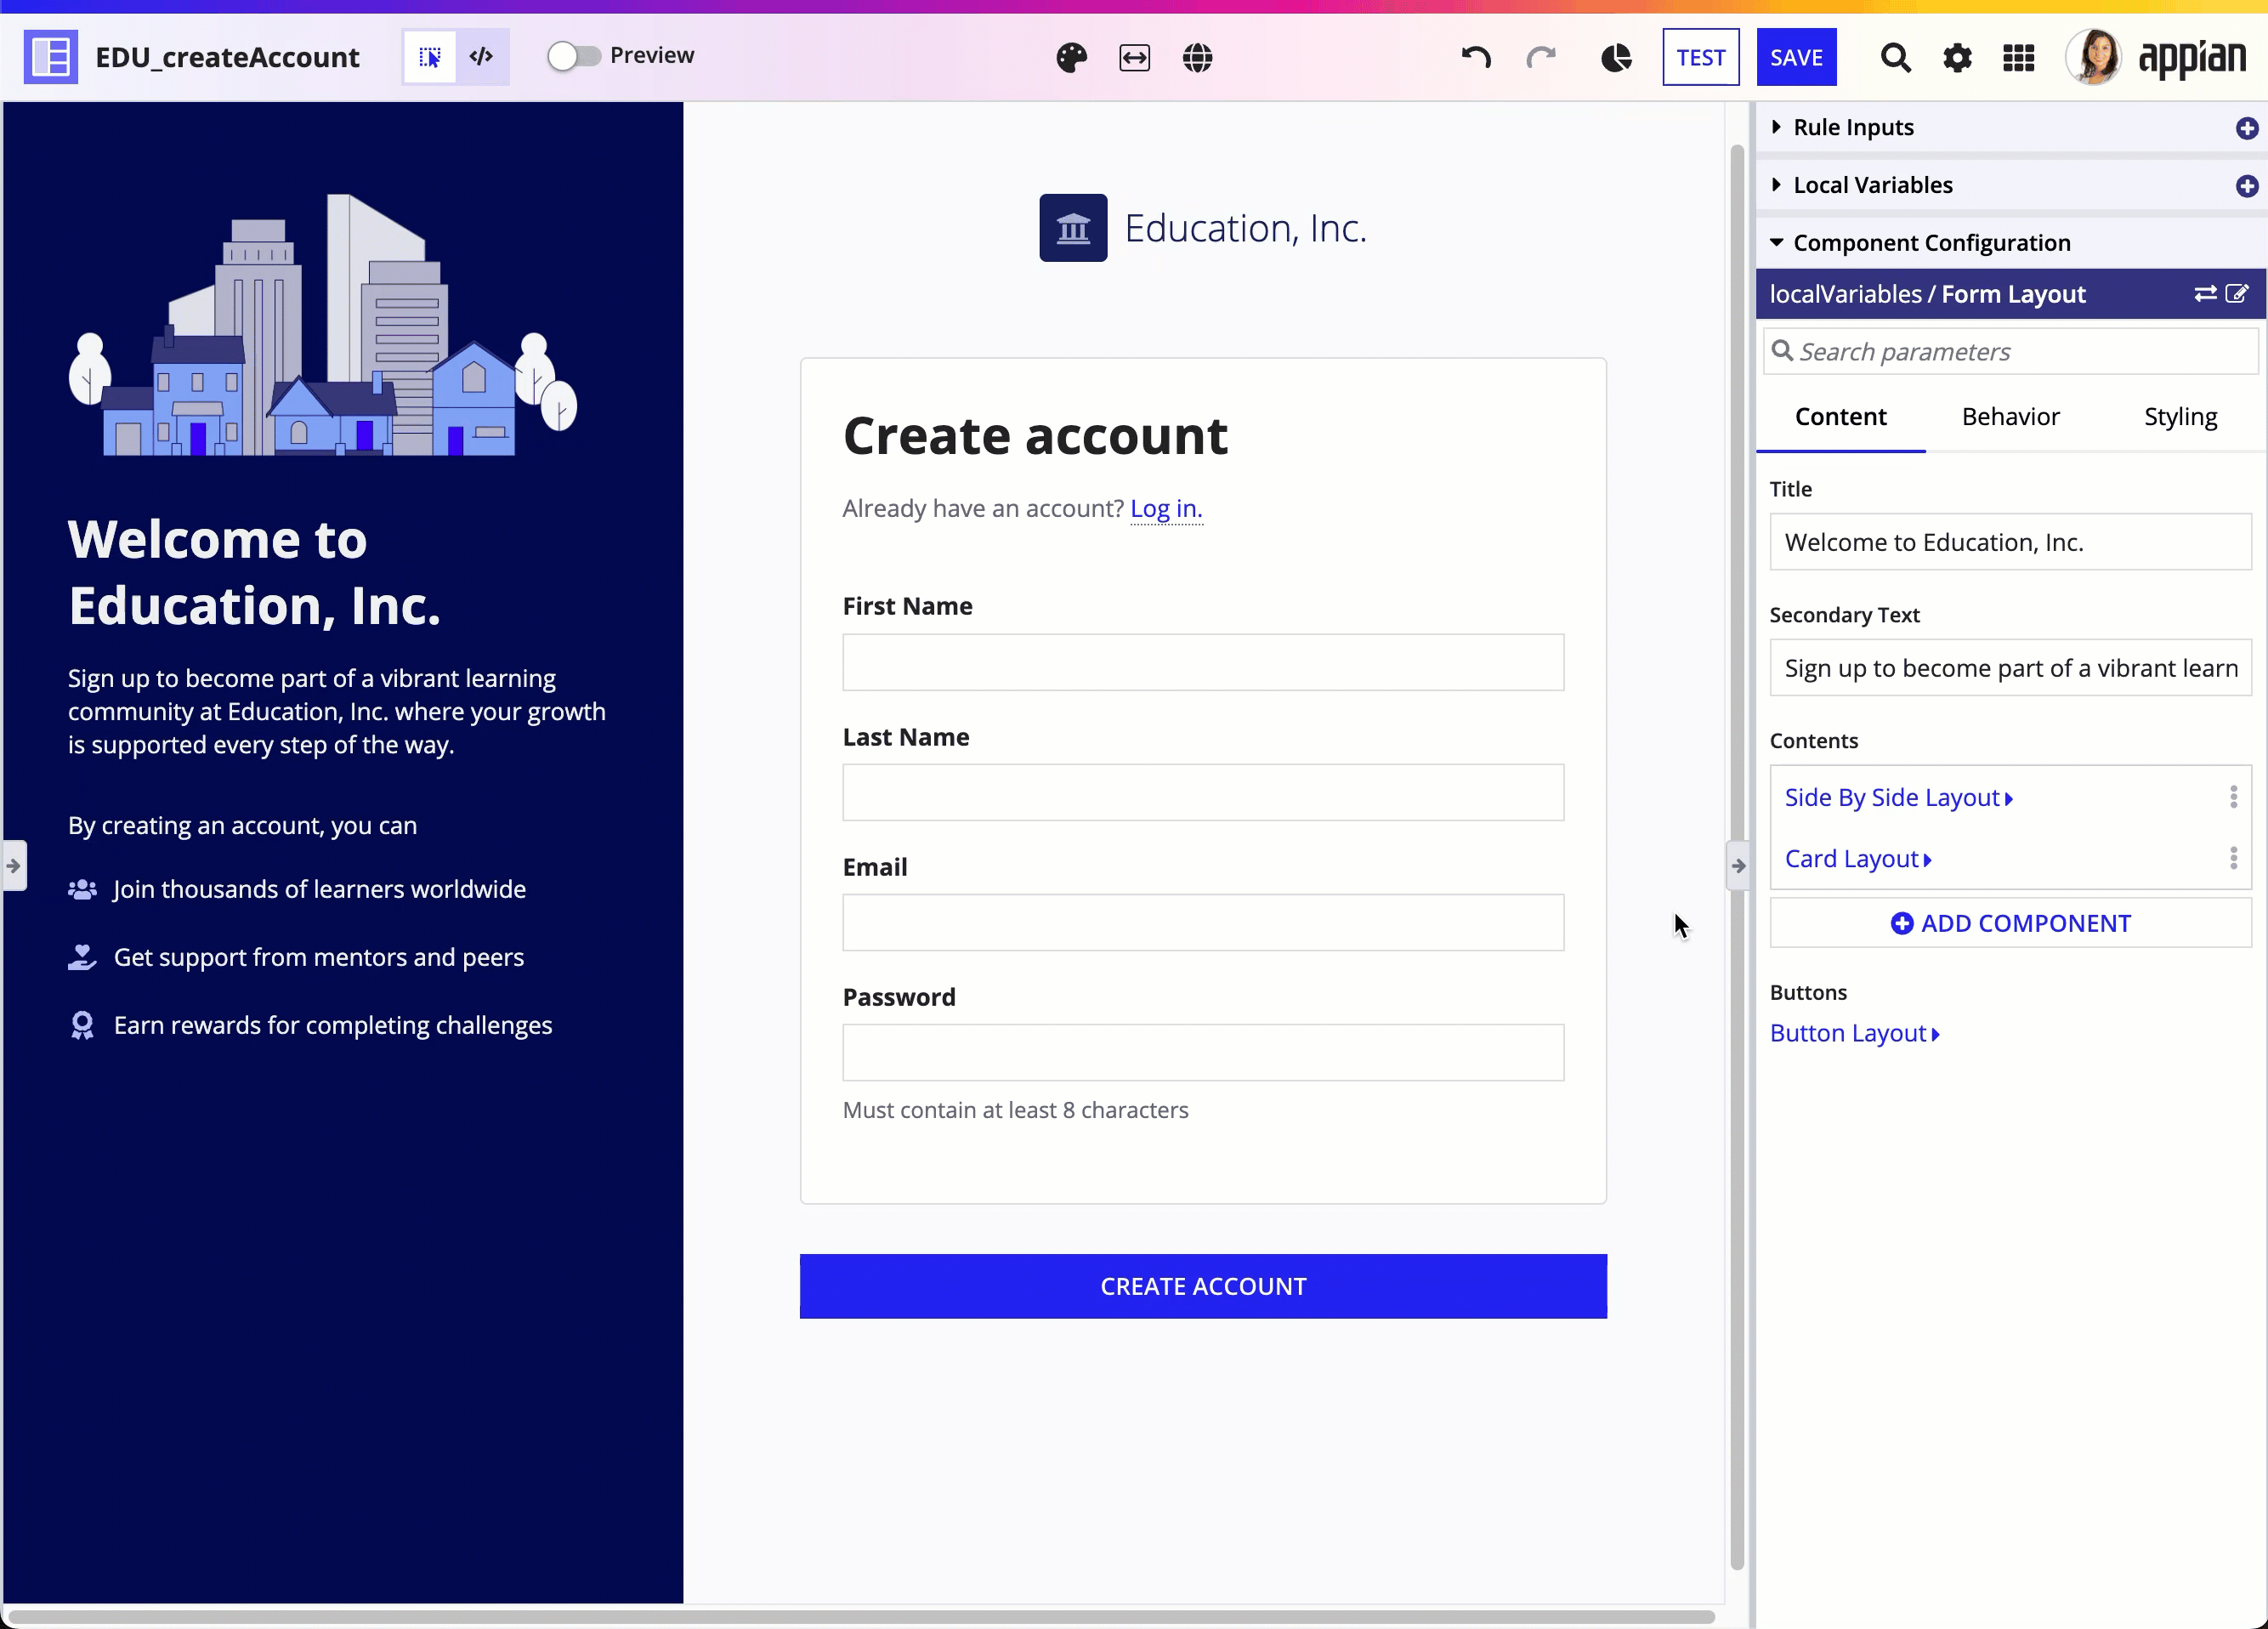Click the SAVE button
The width and height of the screenshot is (2268, 1629).
tap(1796, 57)
